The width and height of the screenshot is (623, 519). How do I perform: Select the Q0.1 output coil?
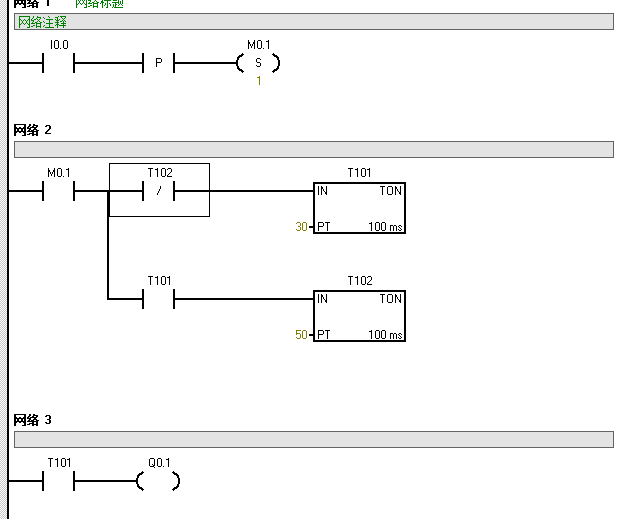pyautogui.click(x=159, y=482)
